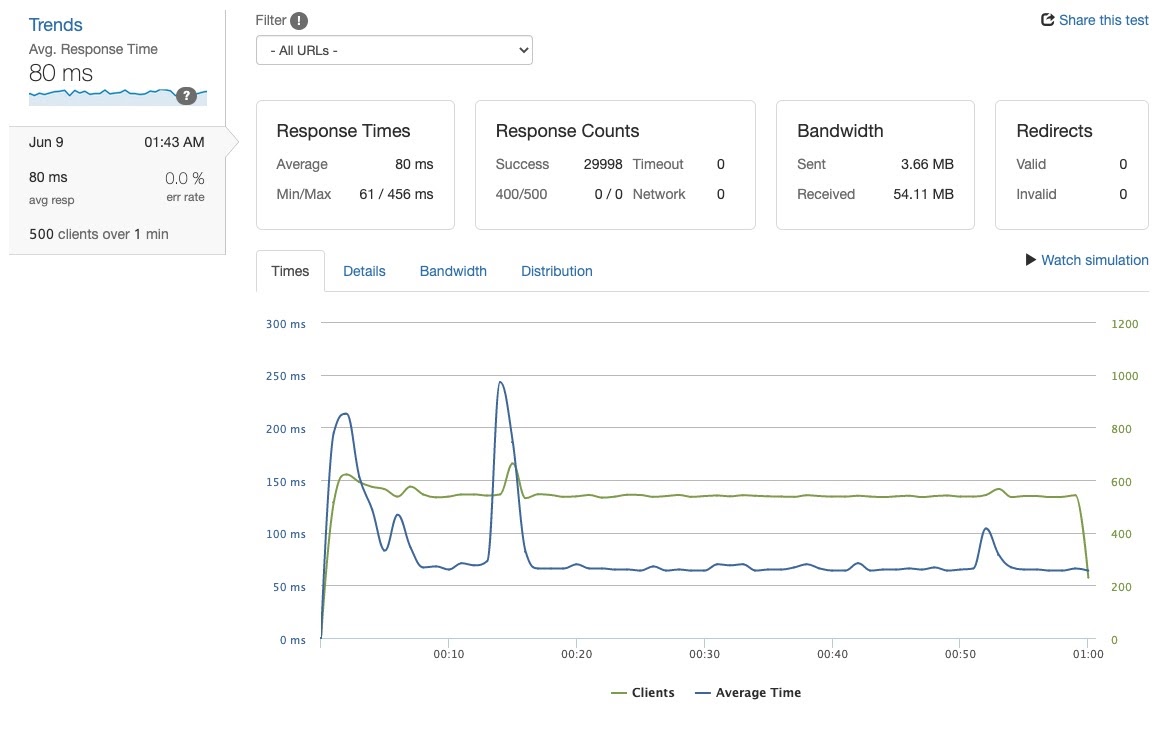Click the Network label in Response Counts
Screen dimensions: 1163x730
[x=659, y=194]
